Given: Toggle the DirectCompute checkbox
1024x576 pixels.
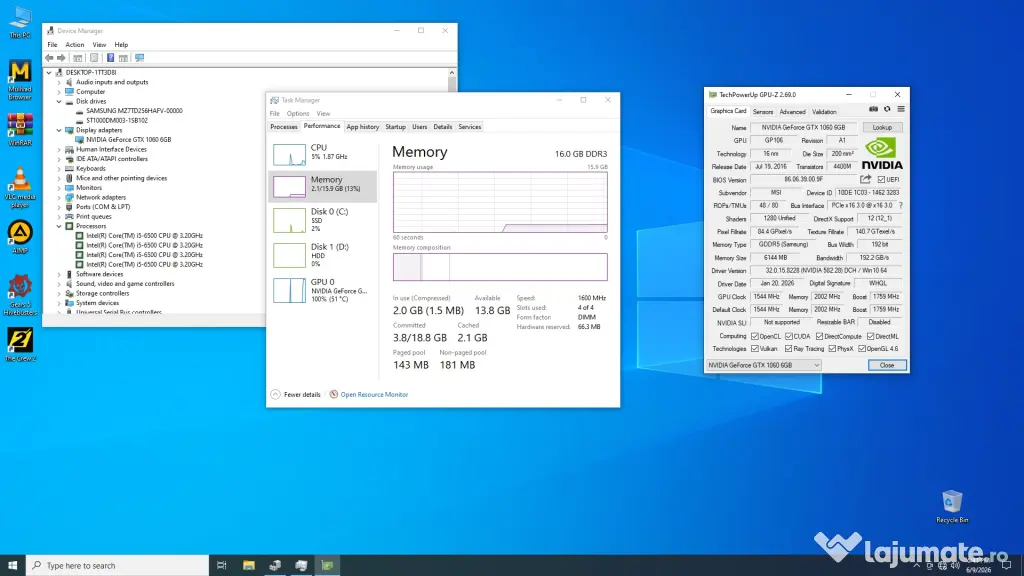Looking at the screenshot, I should [820, 336].
